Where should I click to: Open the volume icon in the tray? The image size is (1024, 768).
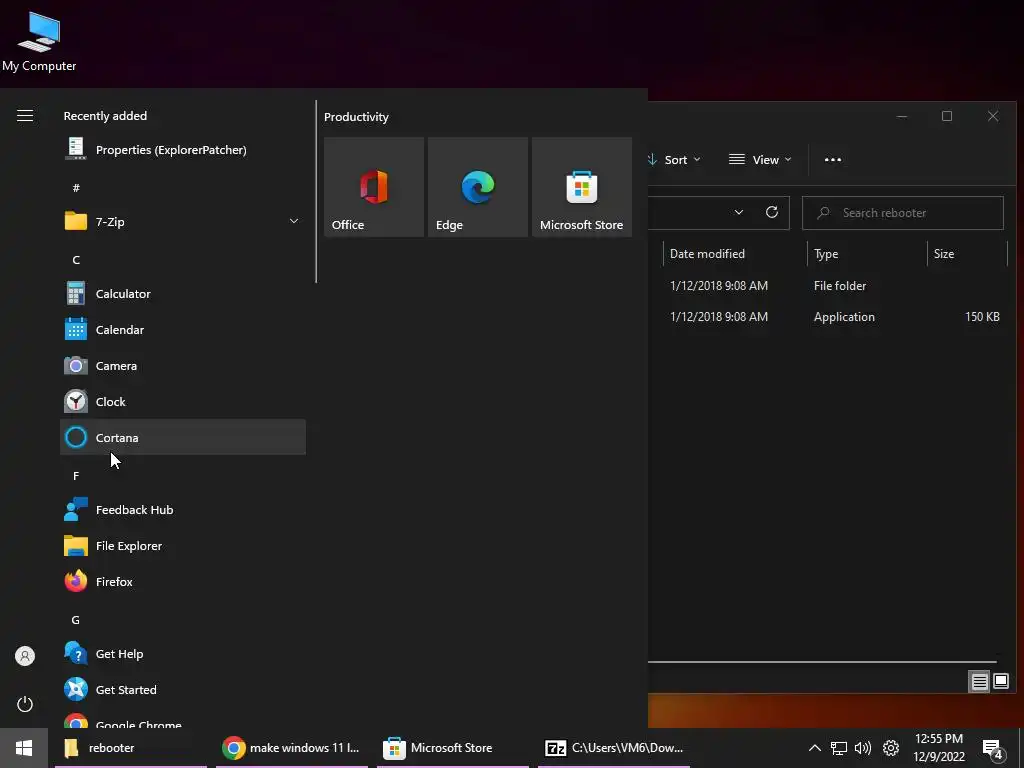pos(863,748)
